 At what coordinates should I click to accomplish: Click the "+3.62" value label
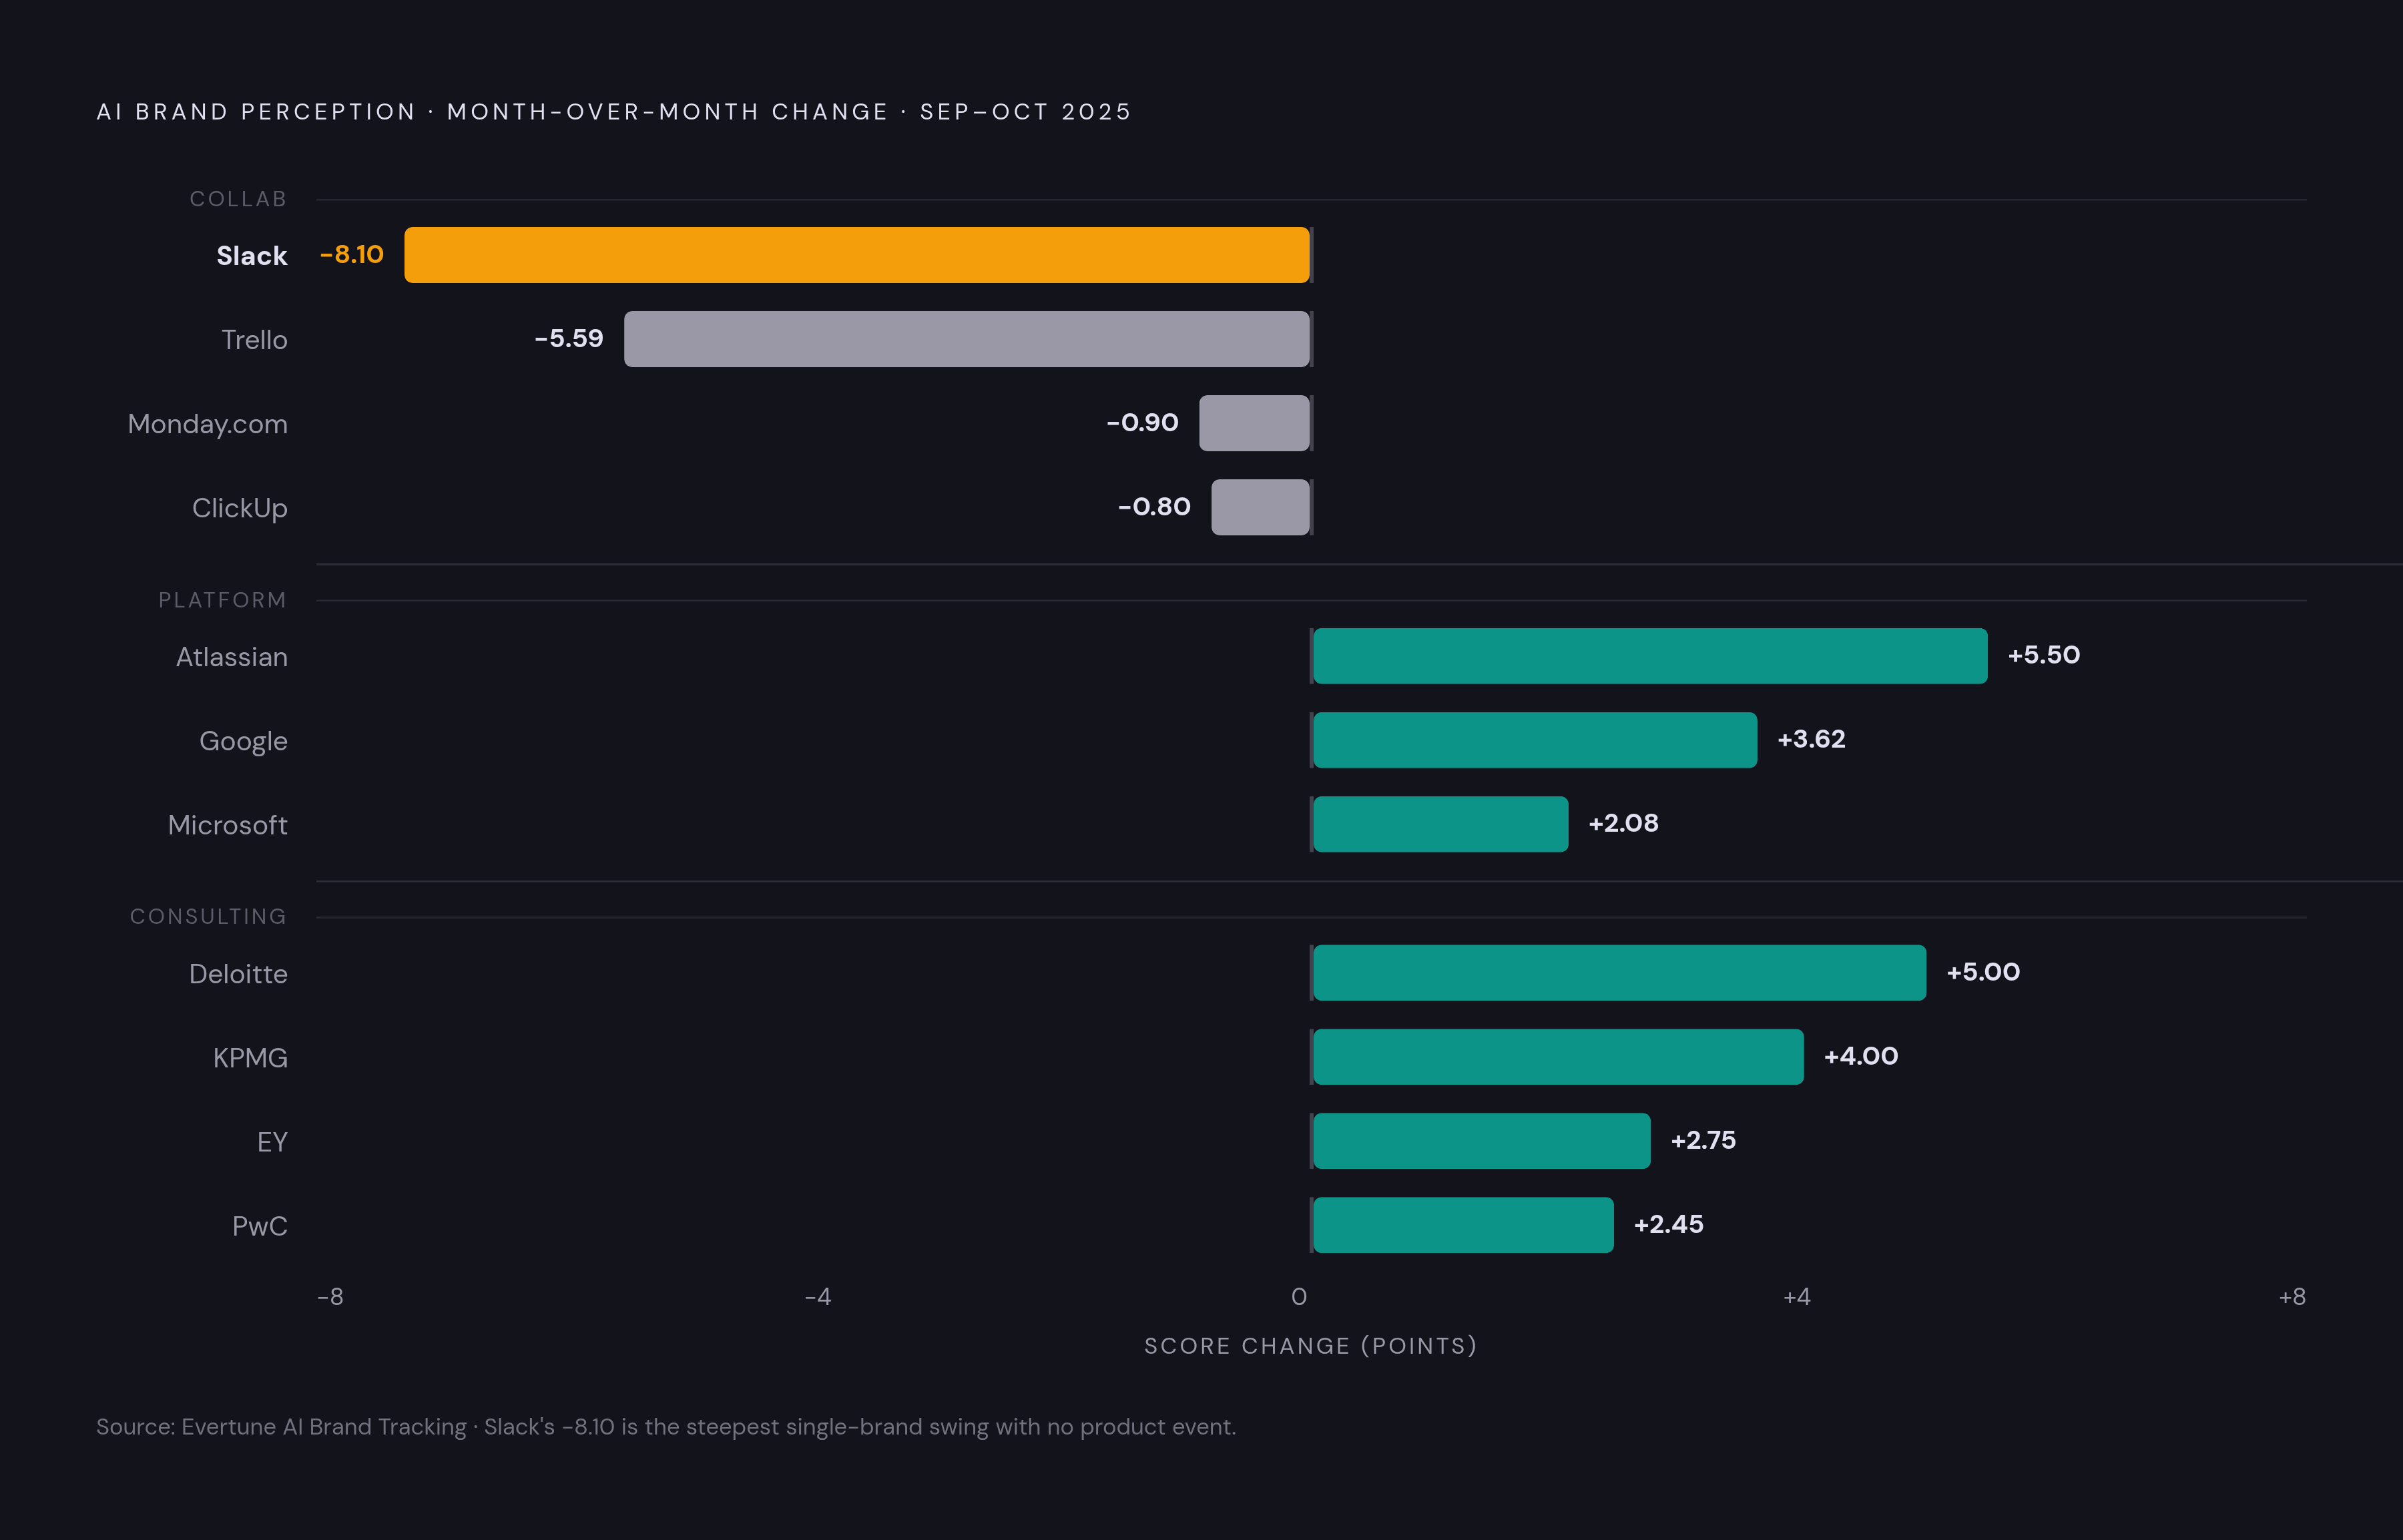[x=1812, y=739]
